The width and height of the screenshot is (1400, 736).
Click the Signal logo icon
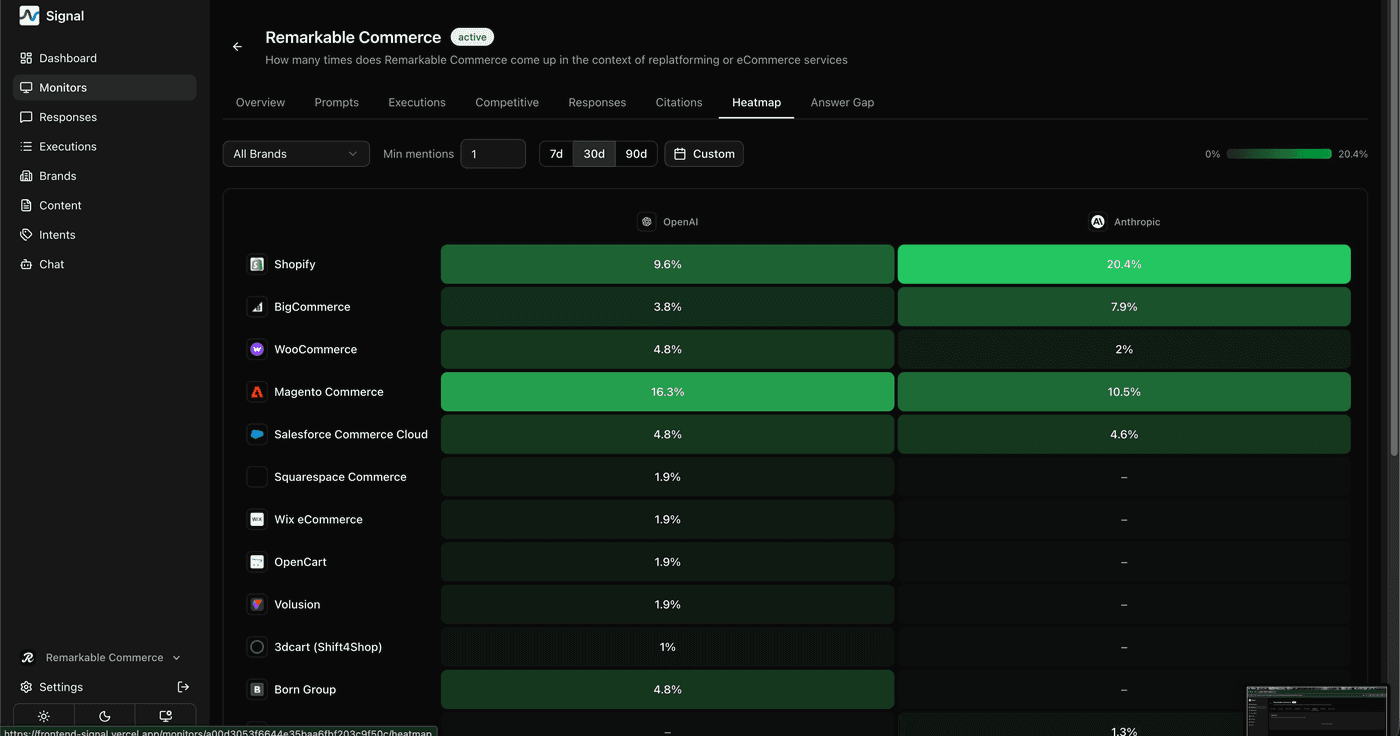click(29, 15)
